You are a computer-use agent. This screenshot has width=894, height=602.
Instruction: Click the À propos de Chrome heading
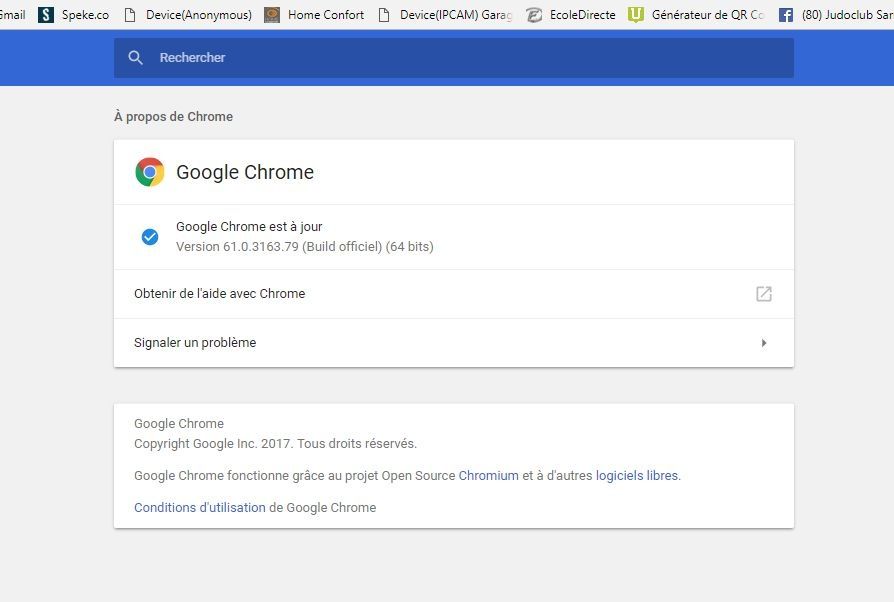tap(173, 116)
